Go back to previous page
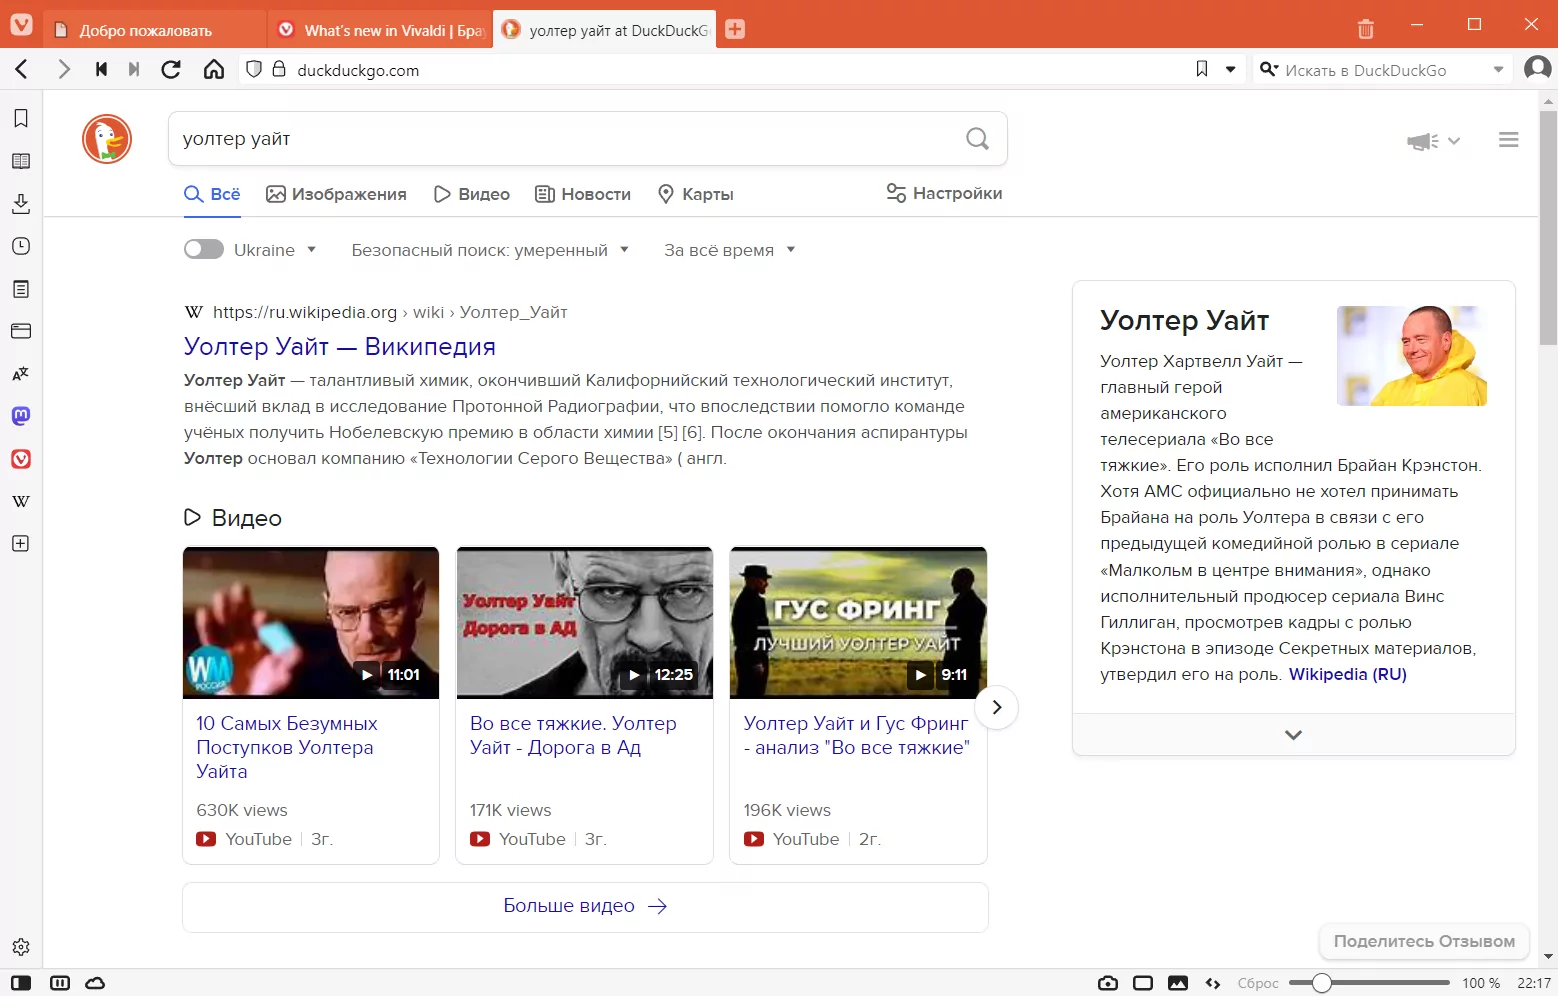 pyautogui.click(x=22, y=69)
